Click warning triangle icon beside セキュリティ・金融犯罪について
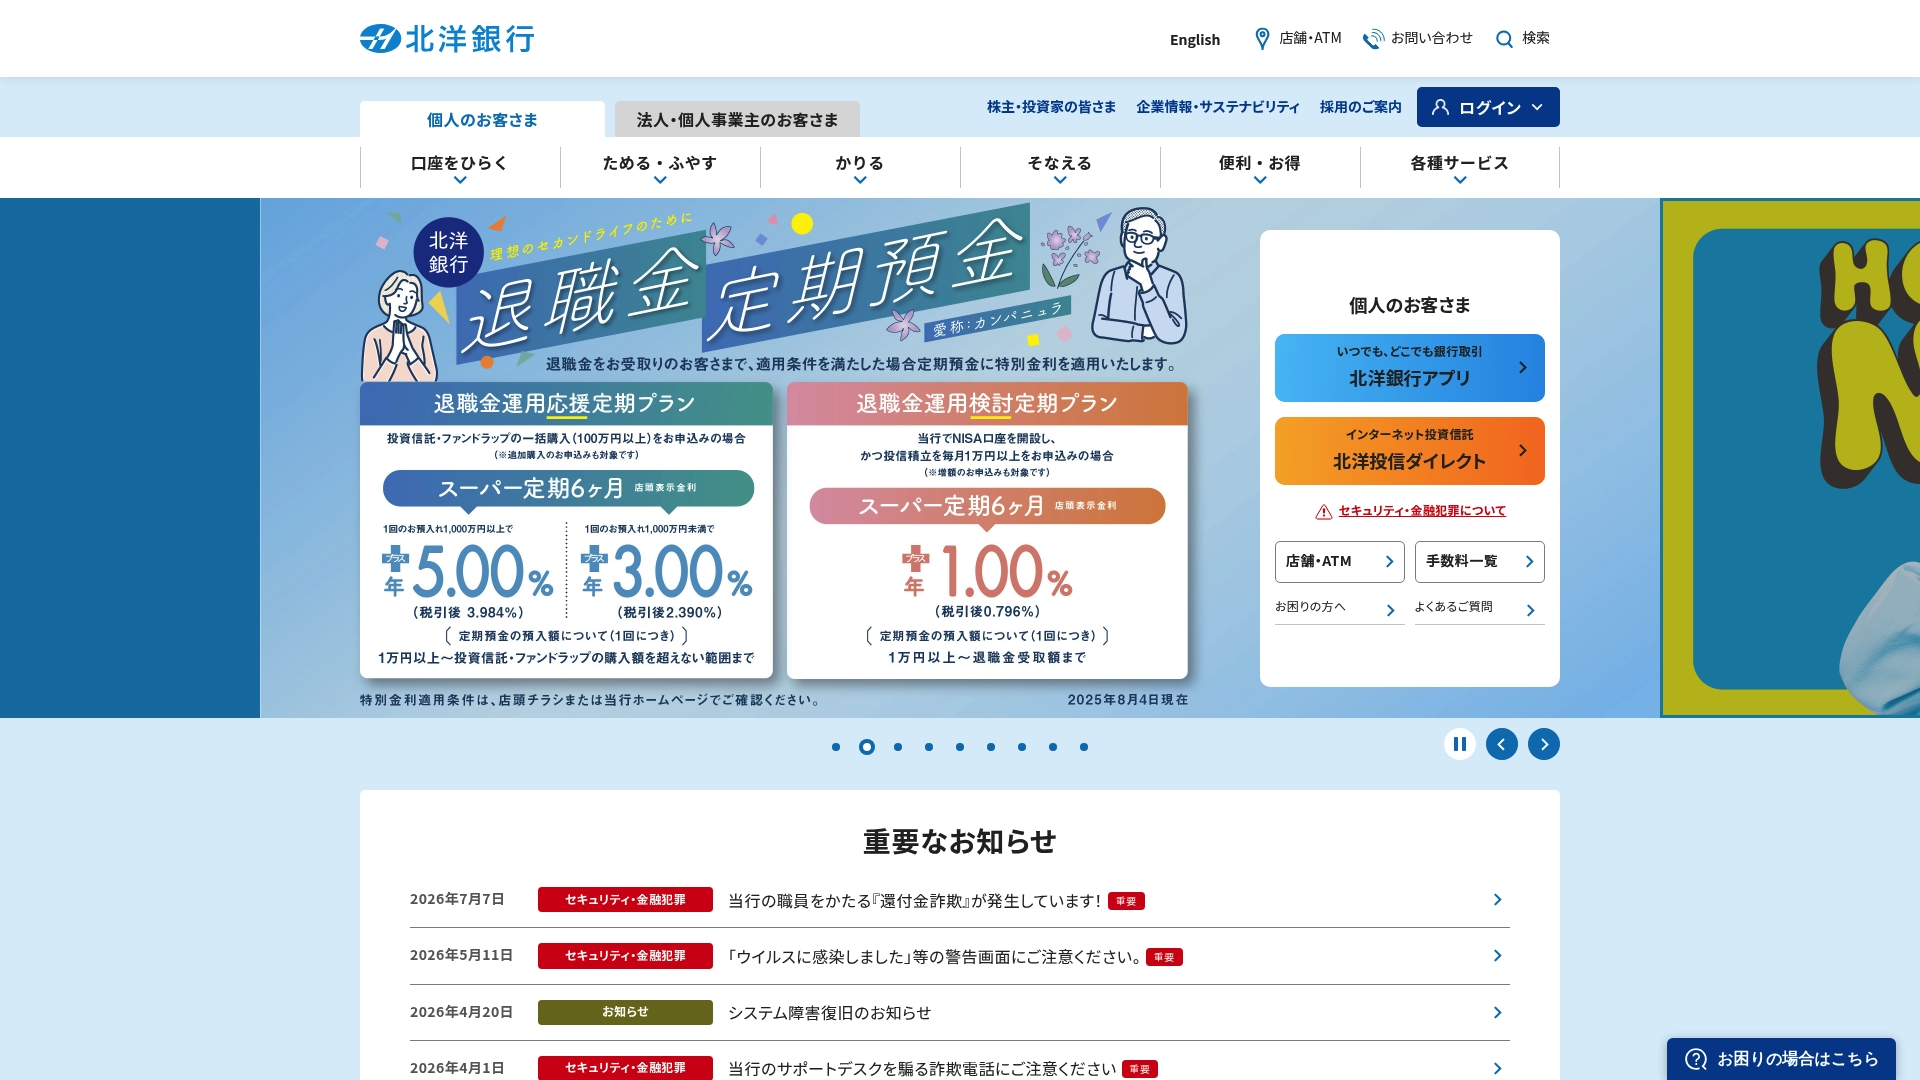Image resolution: width=1920 pixels, height=1080 pixels. click(1324, 512)
